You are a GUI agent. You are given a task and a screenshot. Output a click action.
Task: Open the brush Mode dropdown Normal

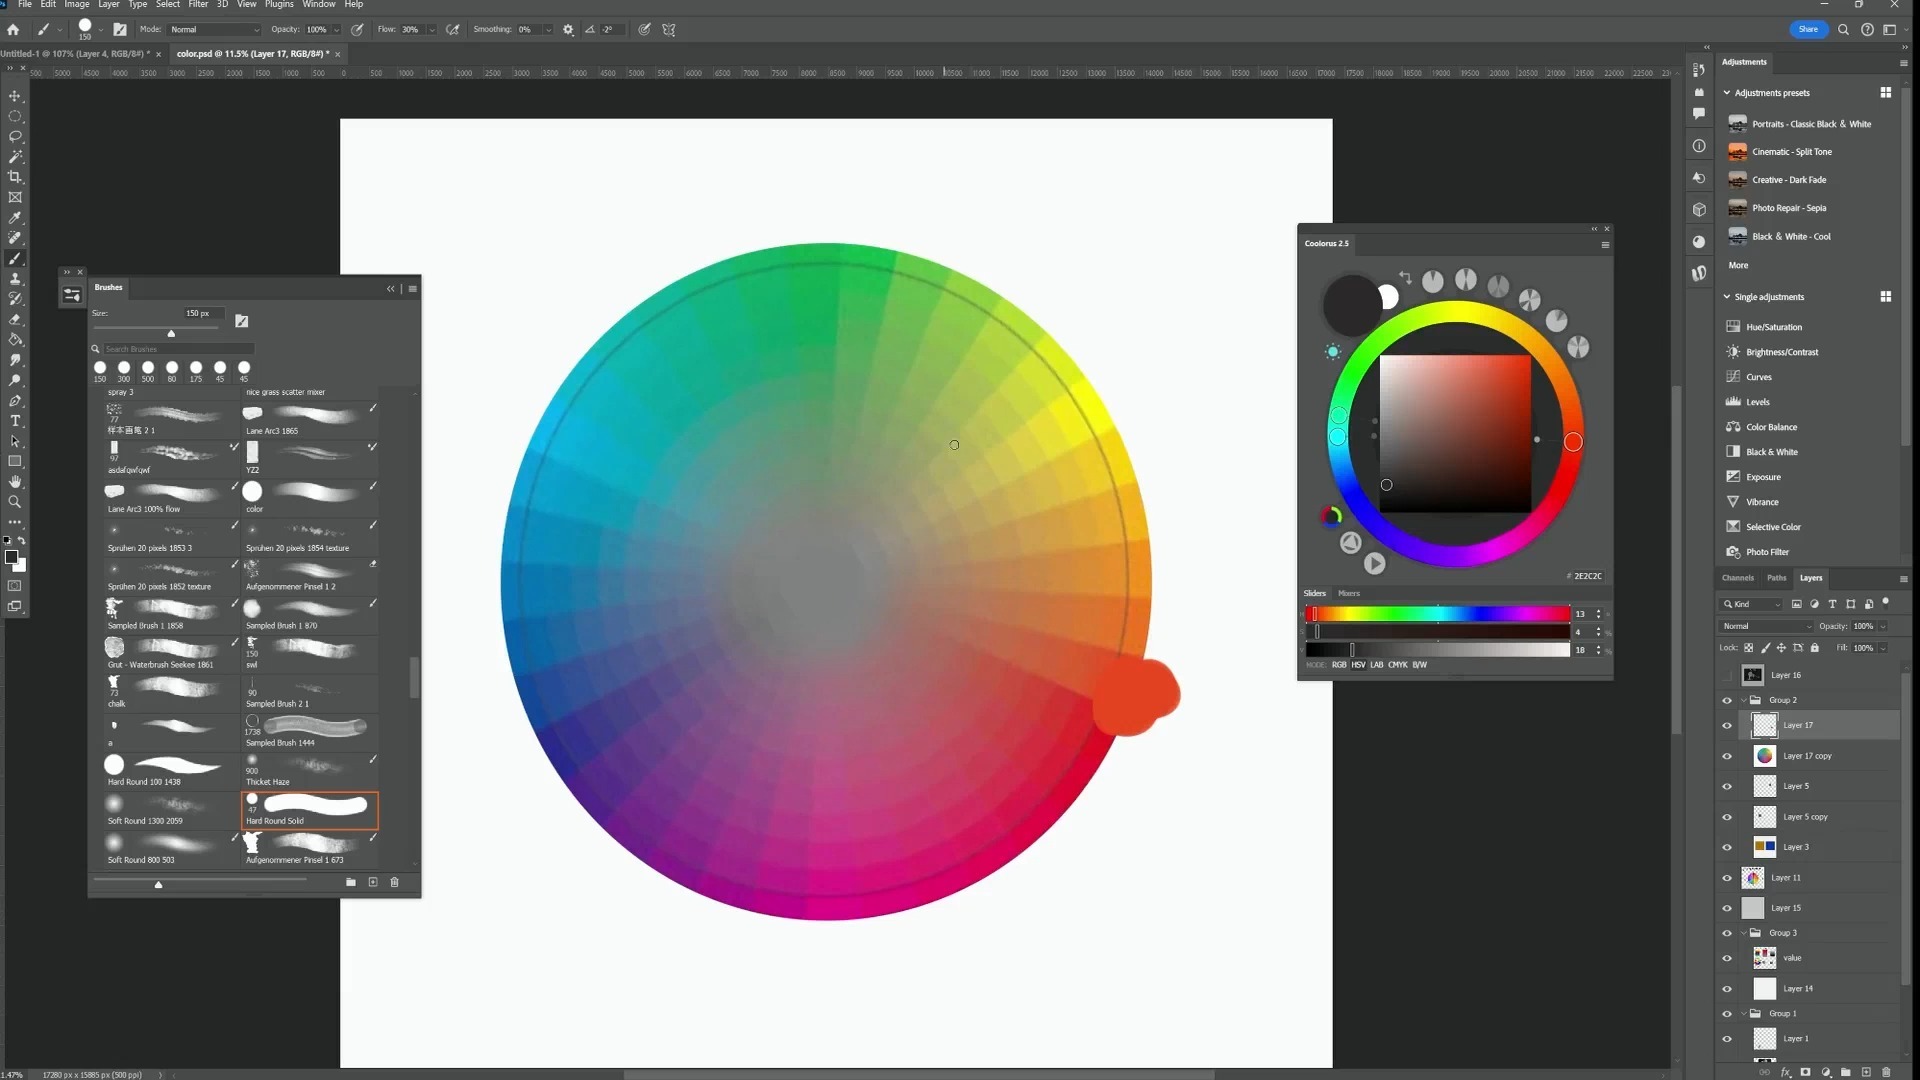click(214, 30)
